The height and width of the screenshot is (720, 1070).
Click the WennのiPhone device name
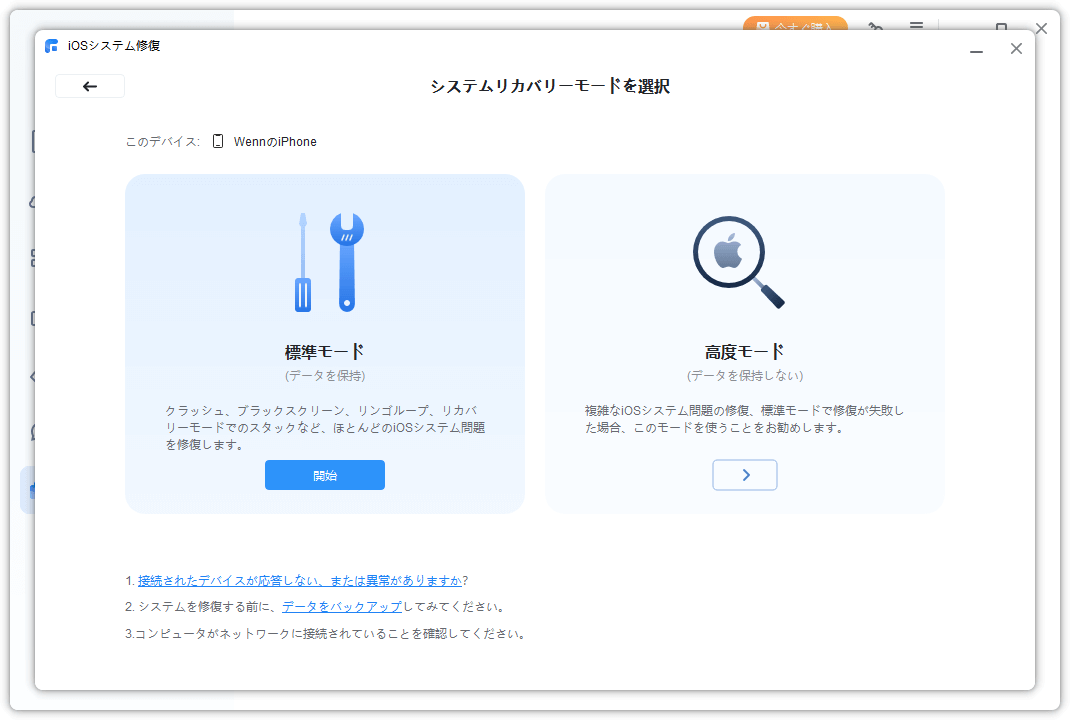(x=275, y=142)
